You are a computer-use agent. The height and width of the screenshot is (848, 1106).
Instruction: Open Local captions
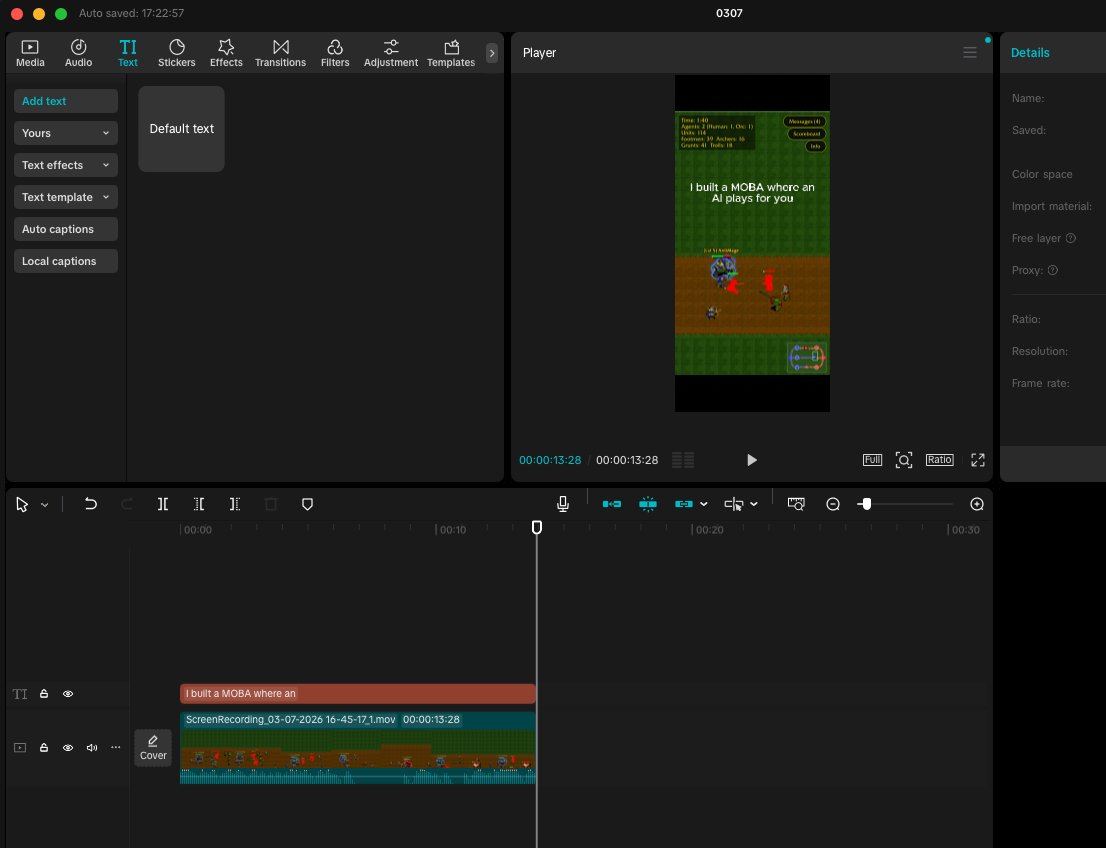(66, 261)
